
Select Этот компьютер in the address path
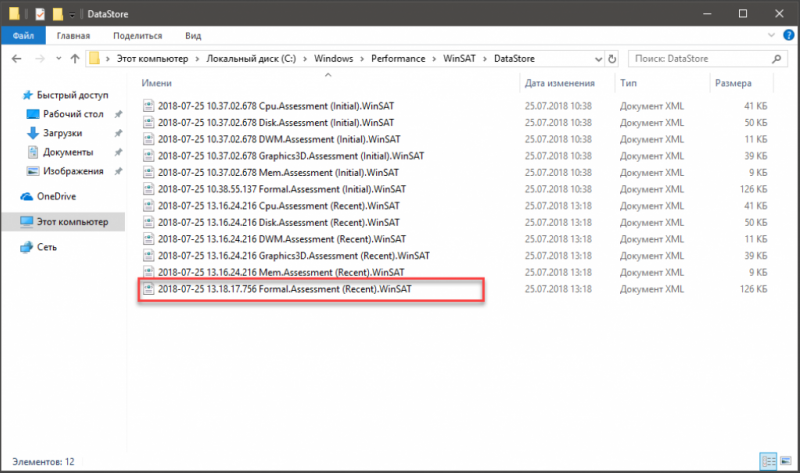[x=153, y=59]
